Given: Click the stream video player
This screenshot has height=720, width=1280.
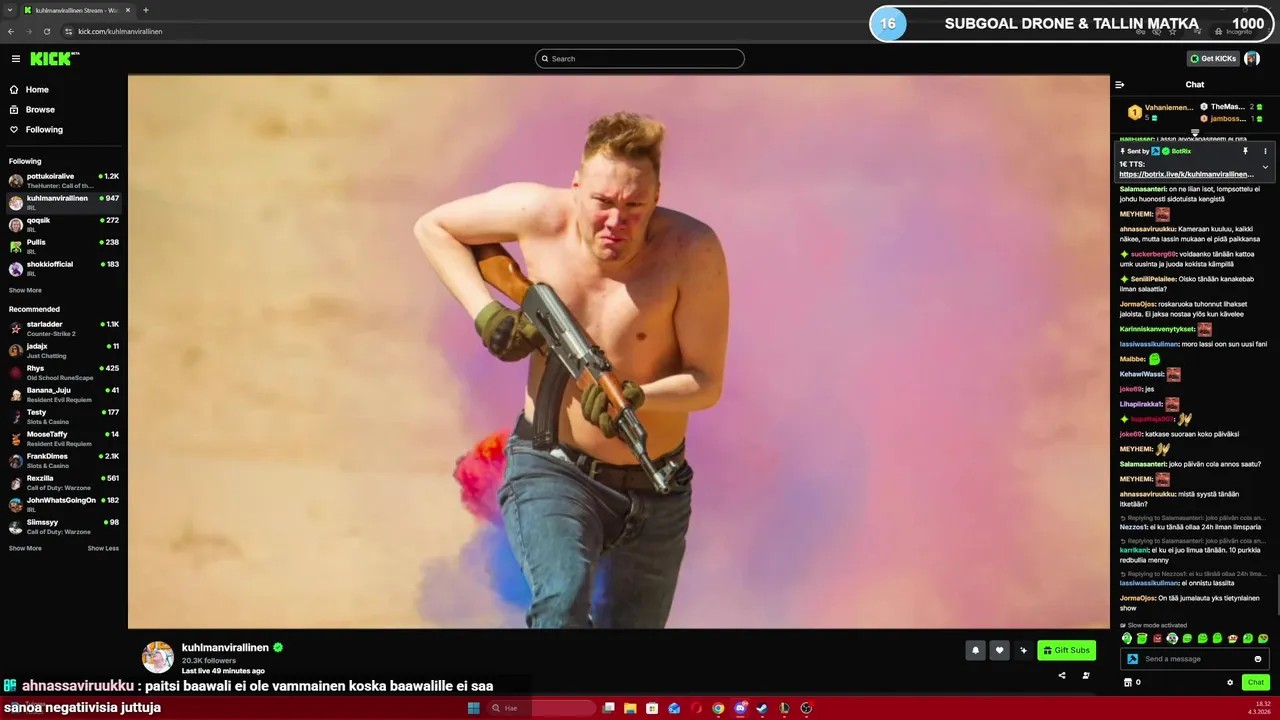Looking at the screenshot, I should (619, 352).
